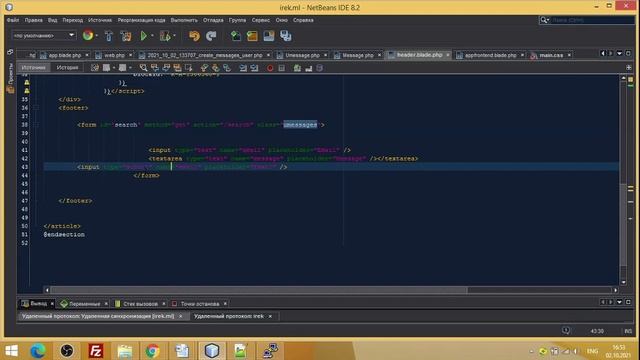Screen dimensions: 640x360
Task: Switch to the web.php tab
Action: 114,55
